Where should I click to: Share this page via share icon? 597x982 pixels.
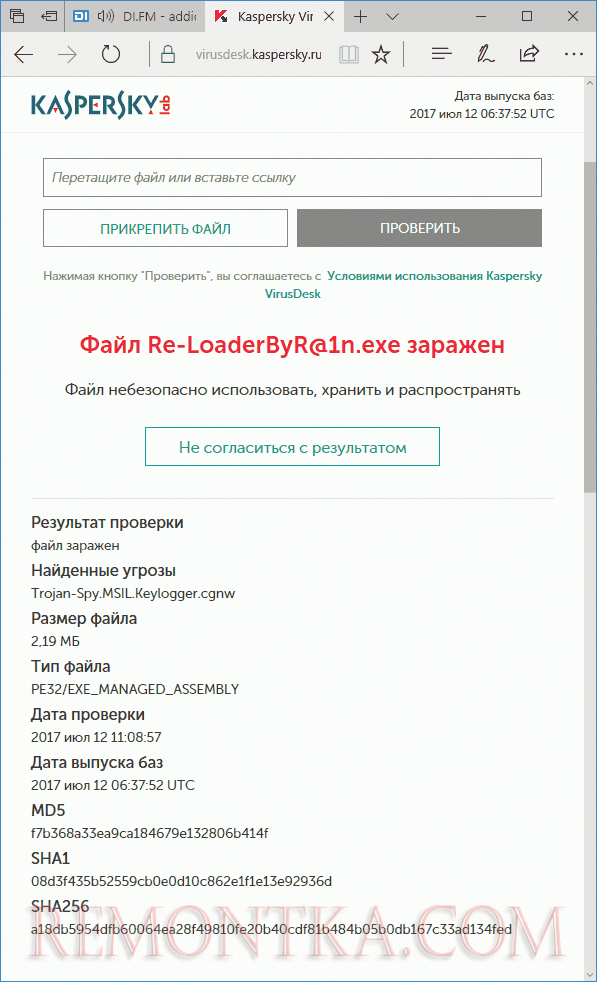529,54
